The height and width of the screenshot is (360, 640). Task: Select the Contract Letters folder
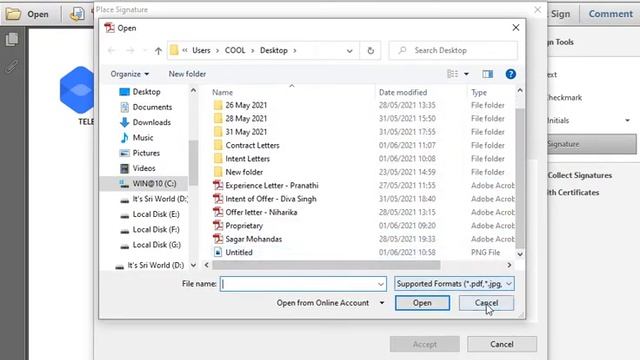pos(252,145)
